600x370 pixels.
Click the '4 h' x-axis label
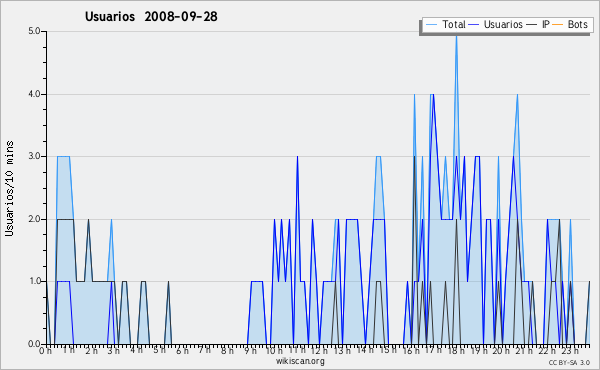pyautogui.click(x=137, y=350)
